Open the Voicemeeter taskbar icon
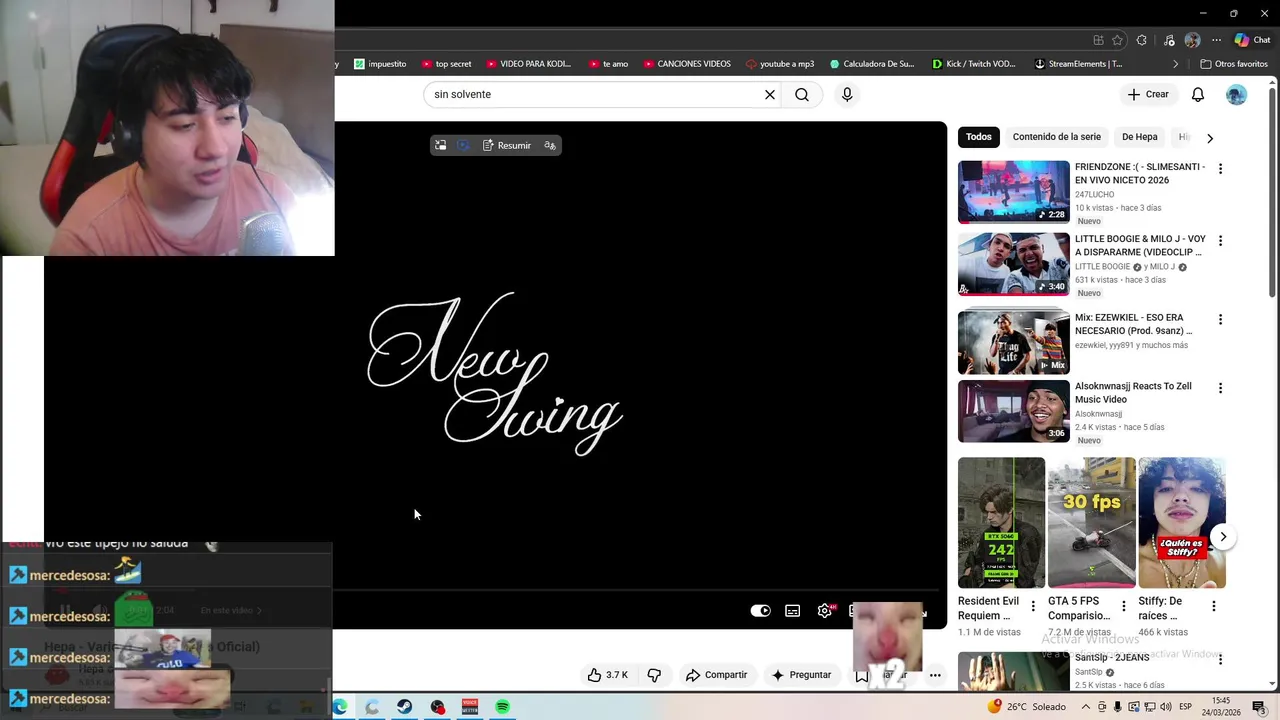The width and height of the screenshot is (1280, 720). point(470,707)
